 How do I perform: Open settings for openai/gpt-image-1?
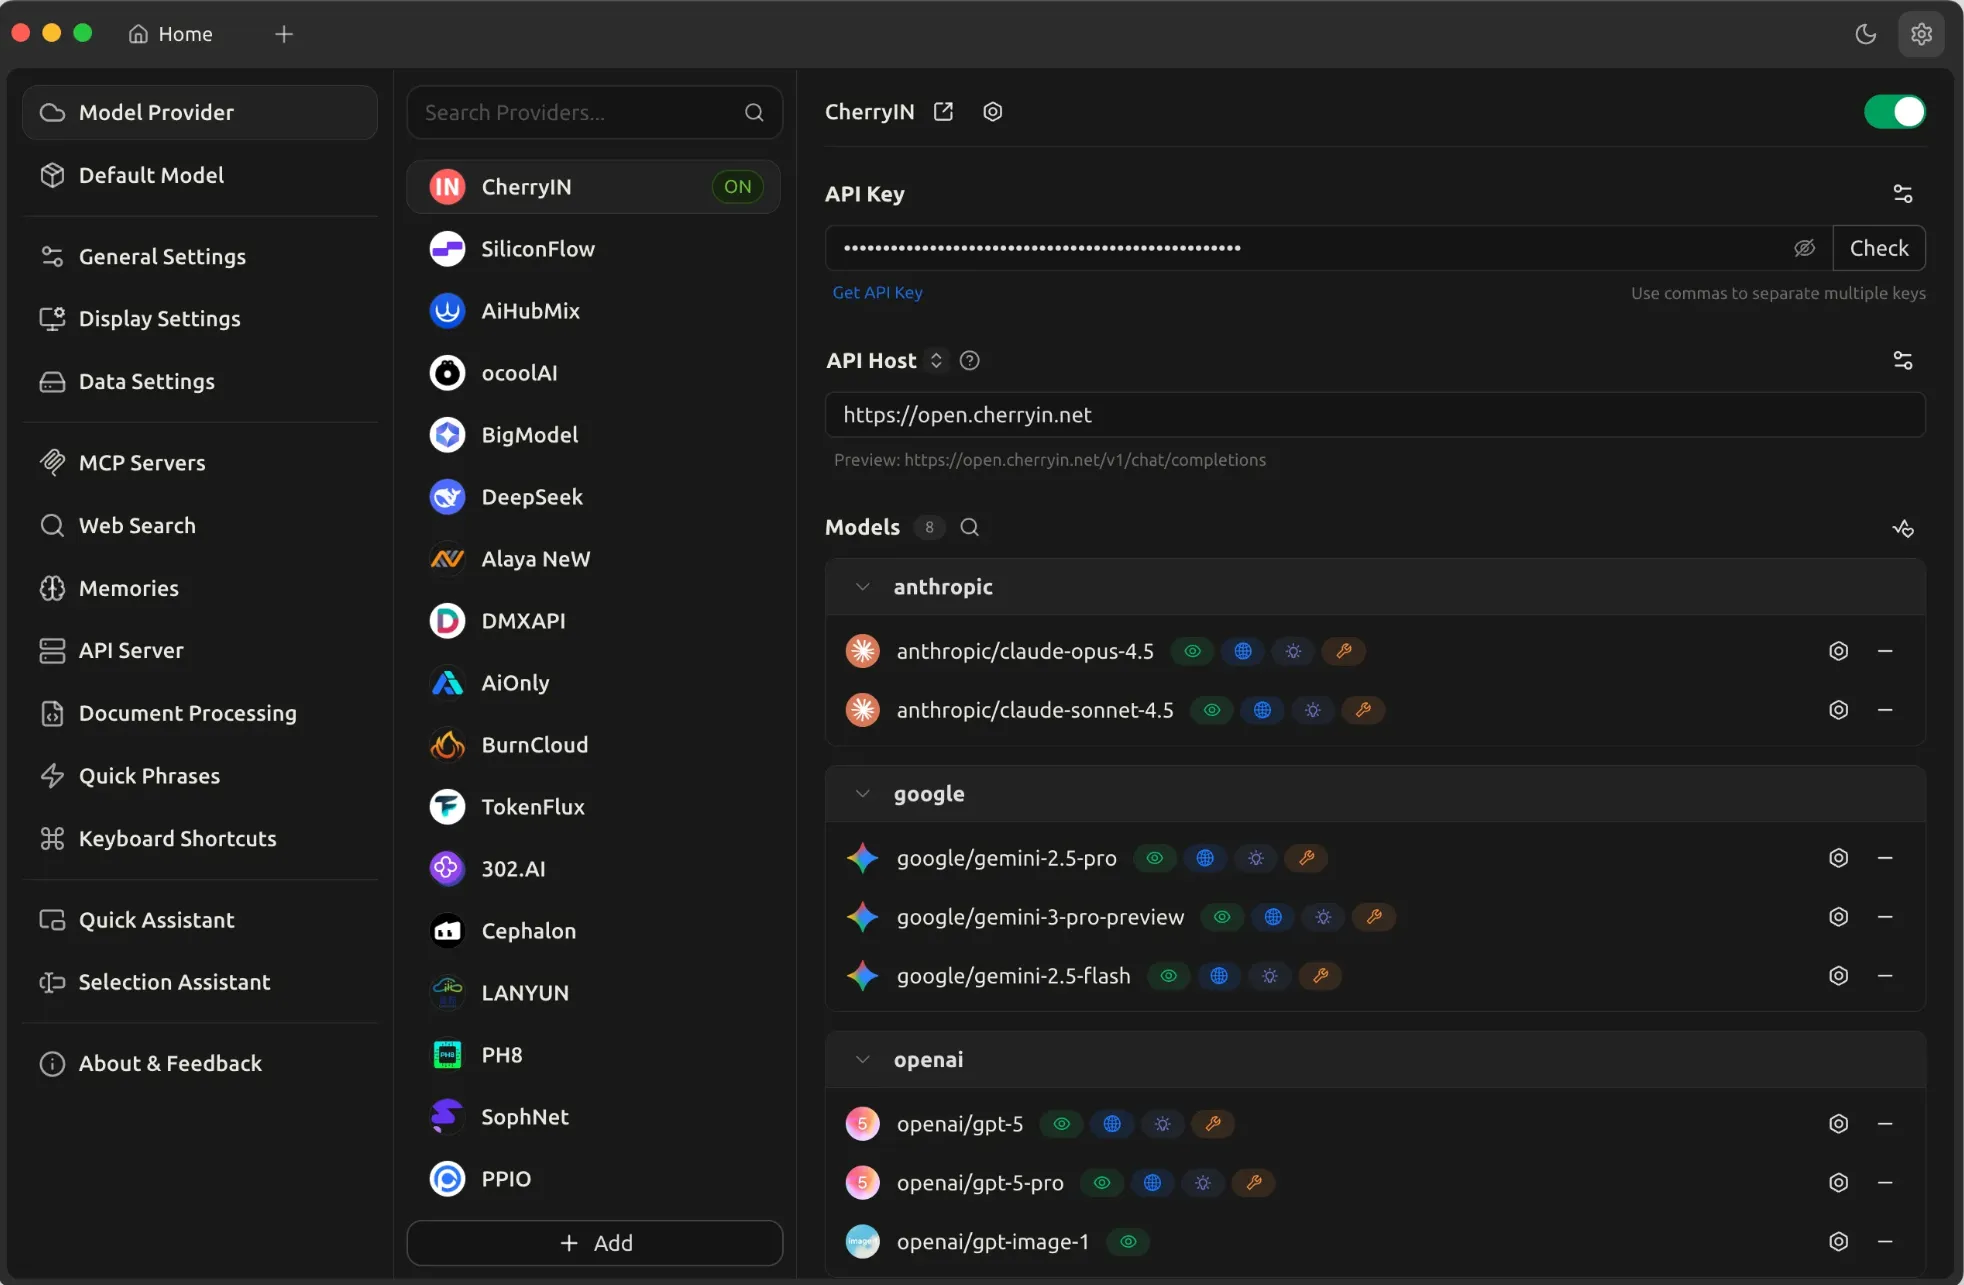click(x=1838, y=1242)
